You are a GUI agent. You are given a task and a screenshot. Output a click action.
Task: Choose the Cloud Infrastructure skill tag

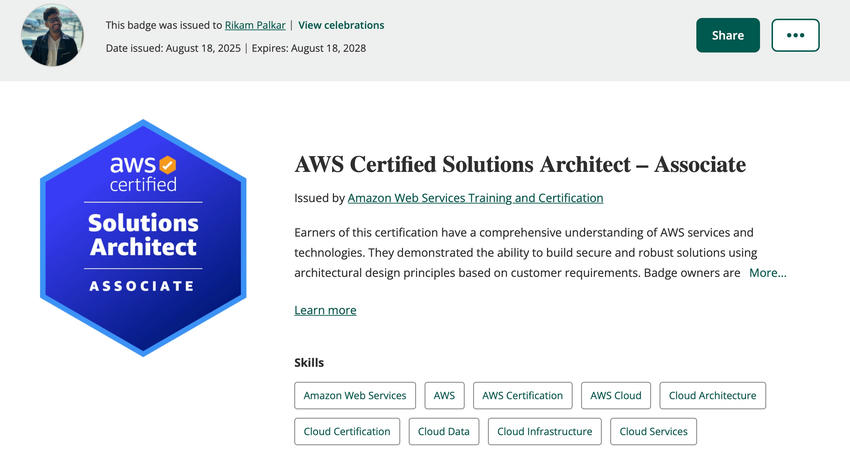(545, 431)
